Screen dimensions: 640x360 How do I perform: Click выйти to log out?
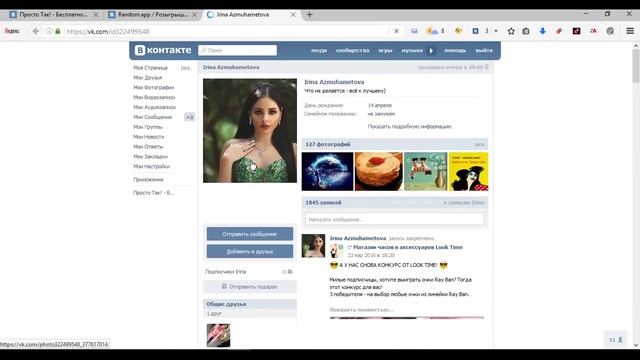(x=484, y=51)
